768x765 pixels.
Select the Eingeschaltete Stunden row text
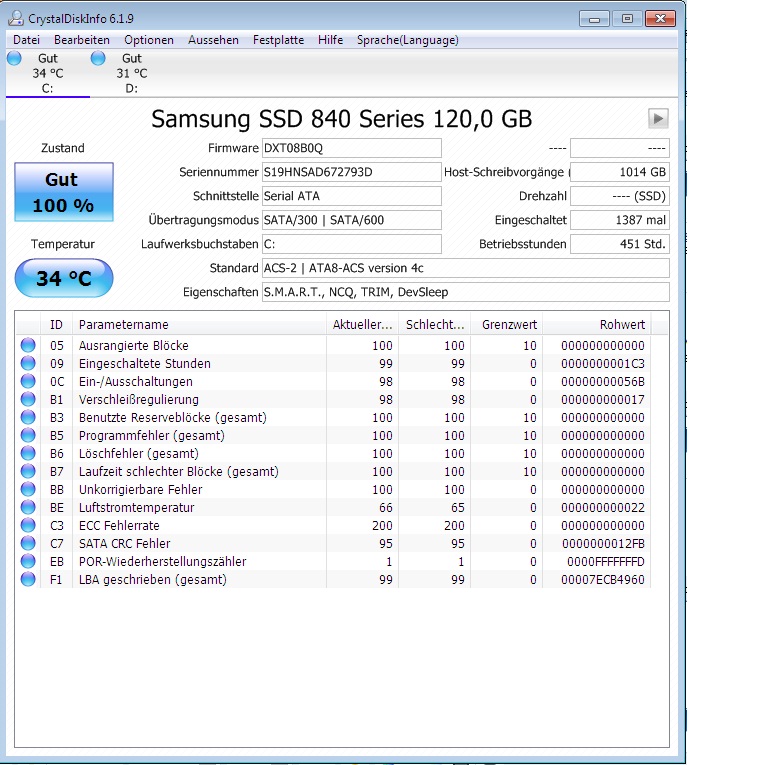coord(144,363)
